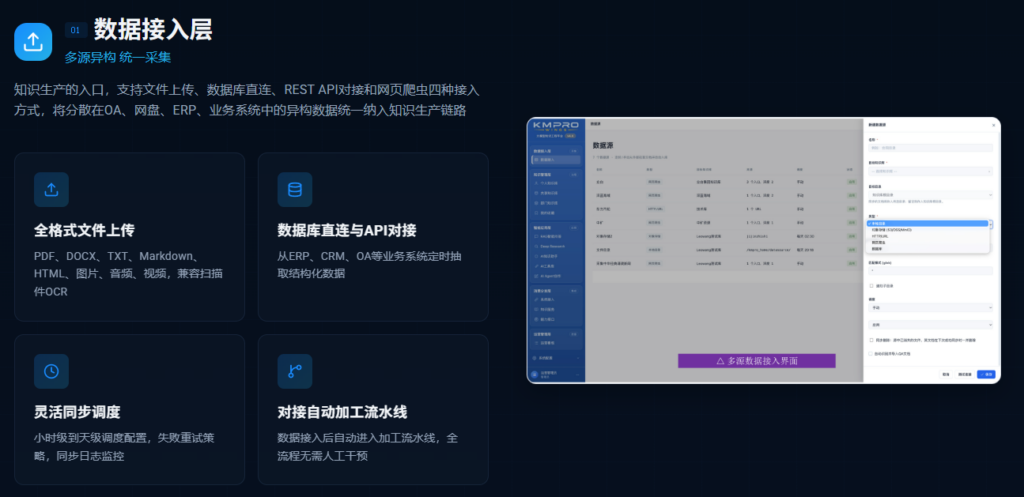The height and width of the screenshot is (497, 1024).
Task: Click the database icon in 数据库直连与API对接 card
Action: (x=295, y=189)
